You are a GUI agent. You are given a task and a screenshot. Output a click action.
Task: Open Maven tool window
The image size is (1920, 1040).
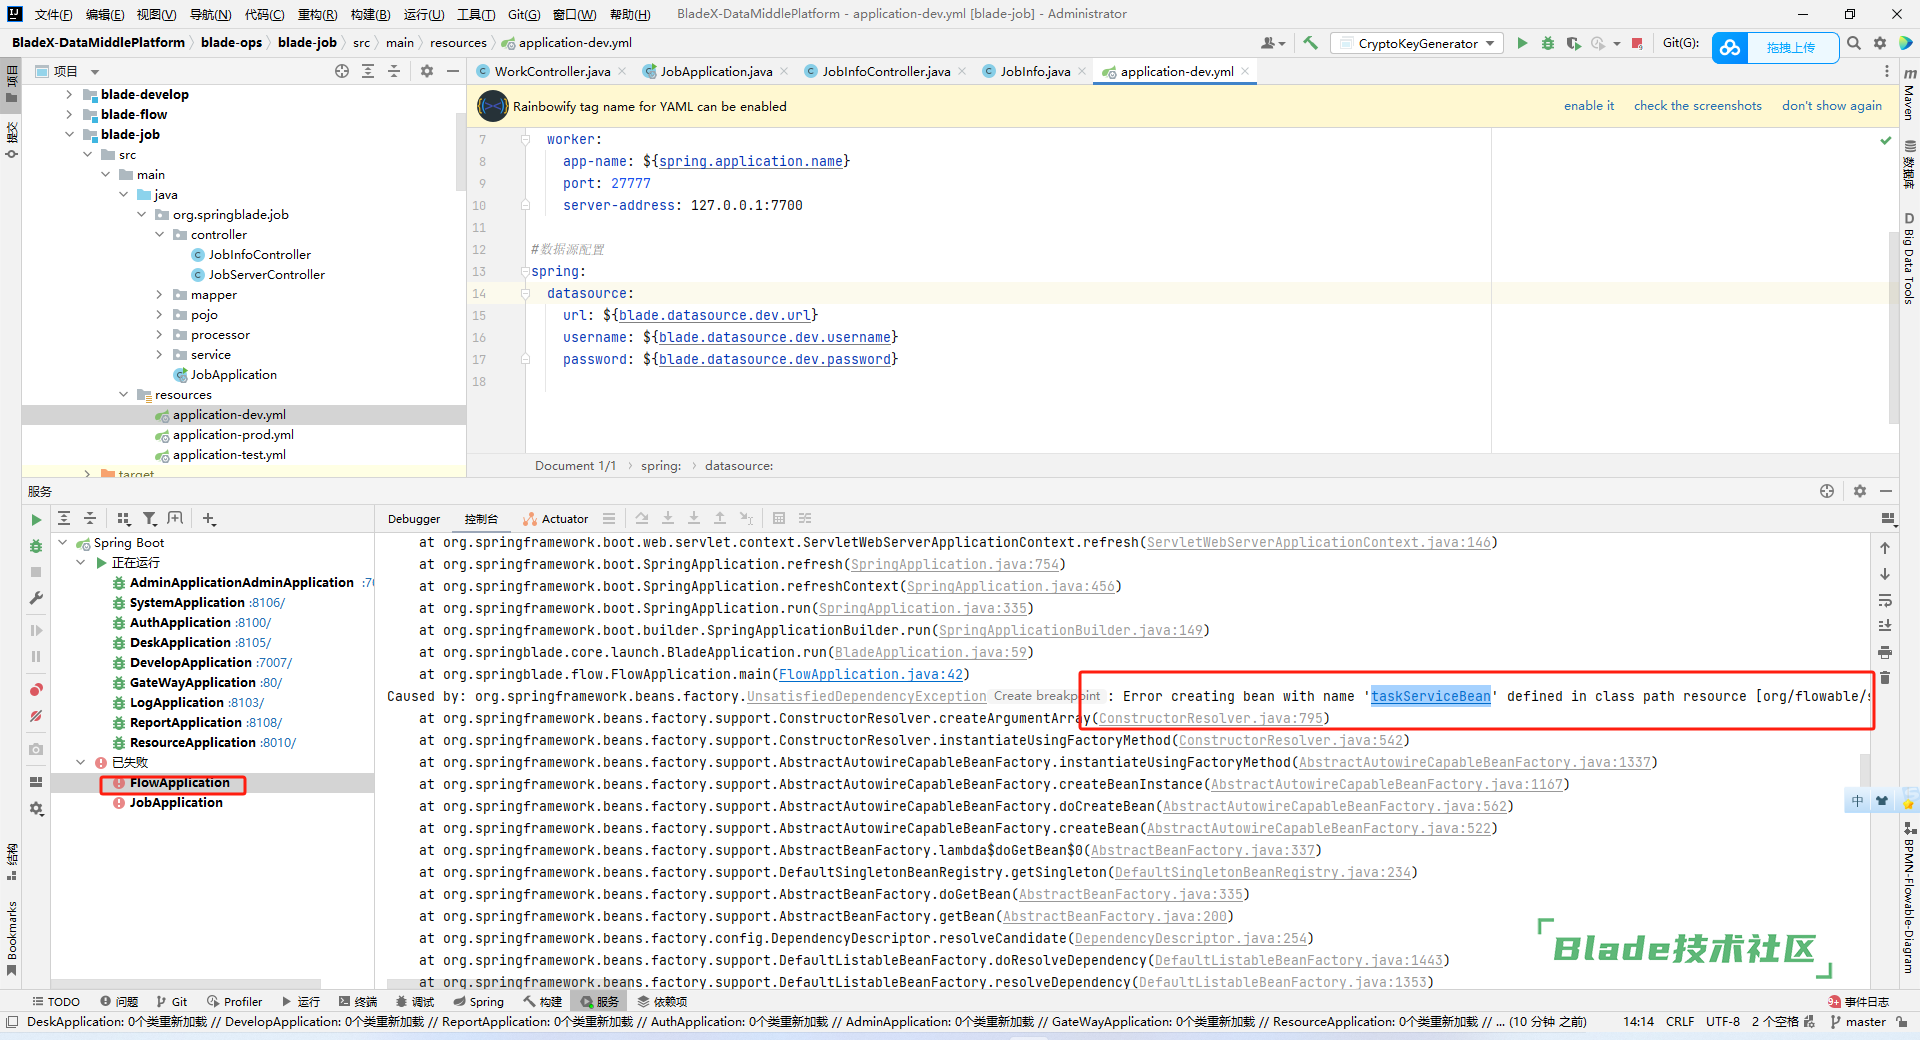[x=1909, y=95]
